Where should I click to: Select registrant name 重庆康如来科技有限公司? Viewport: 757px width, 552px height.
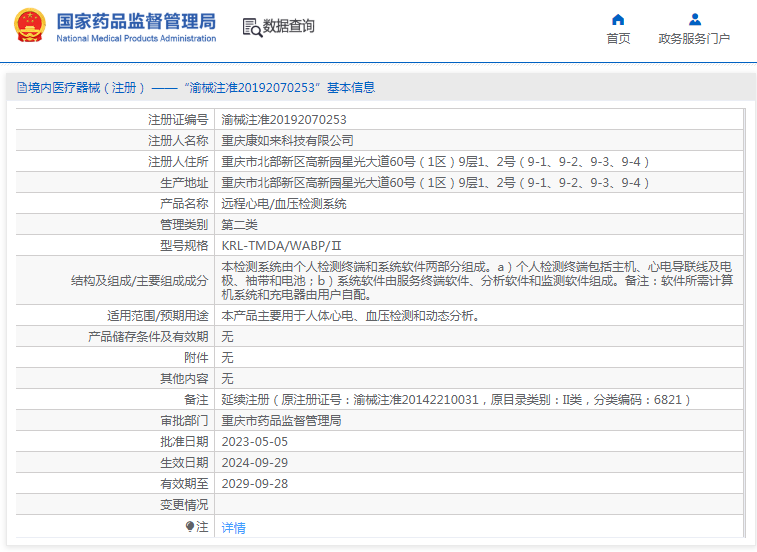[x=287, y=141]
